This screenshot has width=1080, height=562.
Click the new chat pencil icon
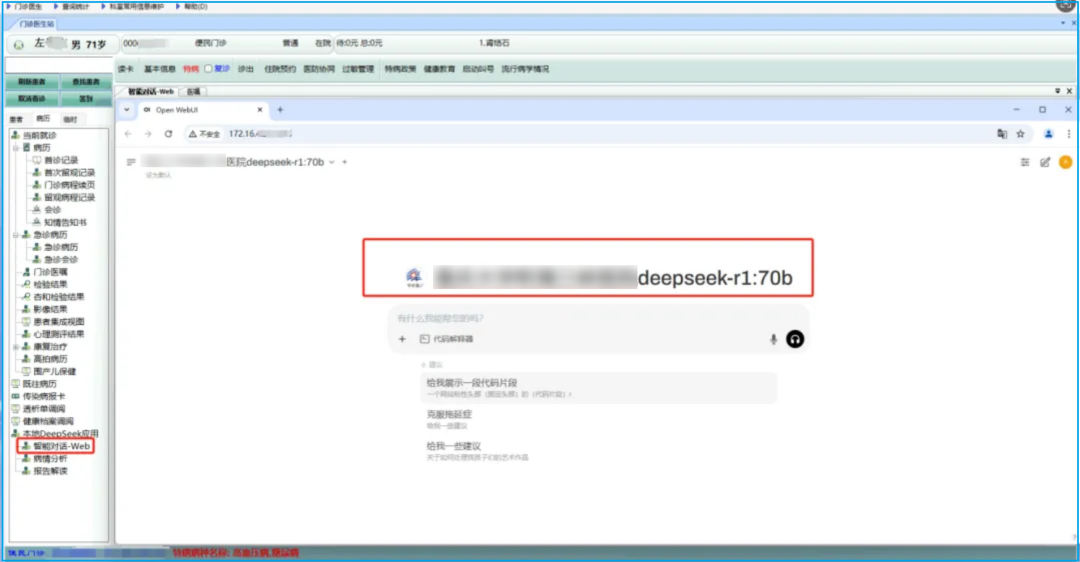pyautogui.click(x=1045, y=162)
